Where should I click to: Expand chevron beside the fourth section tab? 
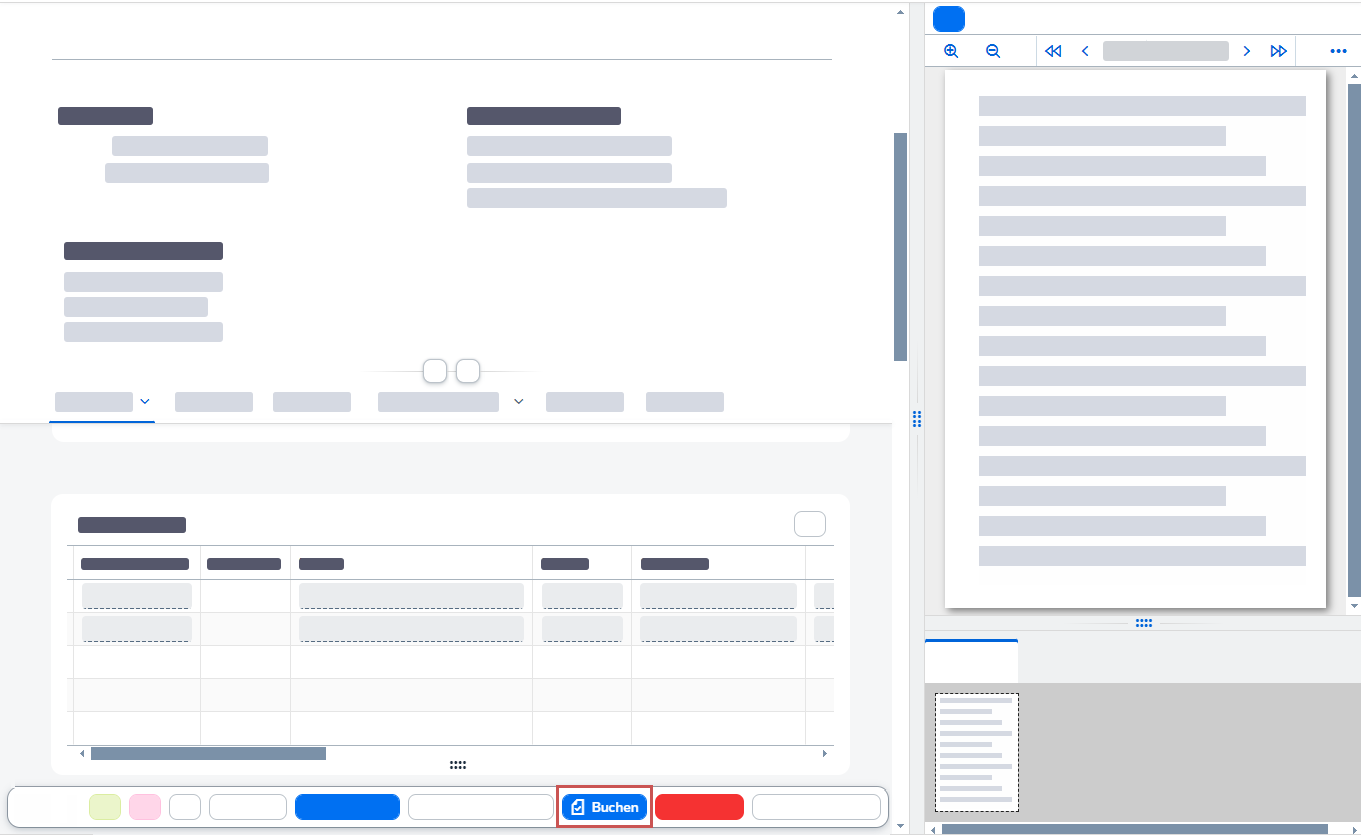518,402
